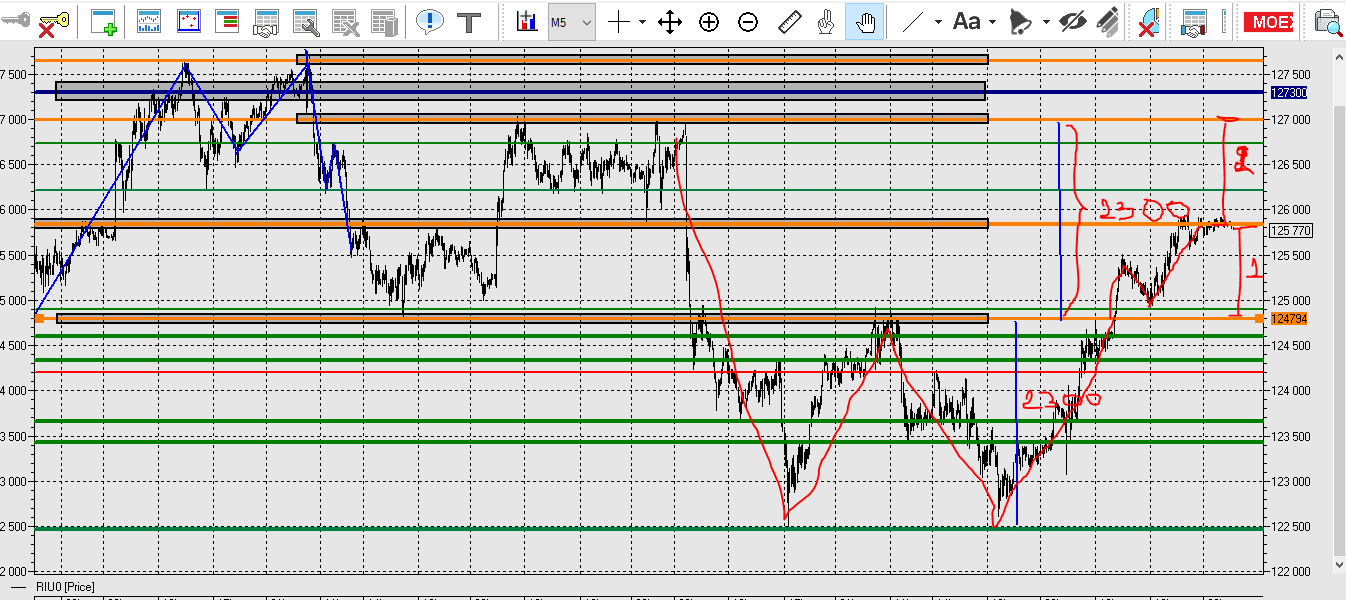Viewport: 1346px width, 600px height.
Task: Click the right orange handle of 124794 line
Action: pyautogui.click(x=1258, y=319)
